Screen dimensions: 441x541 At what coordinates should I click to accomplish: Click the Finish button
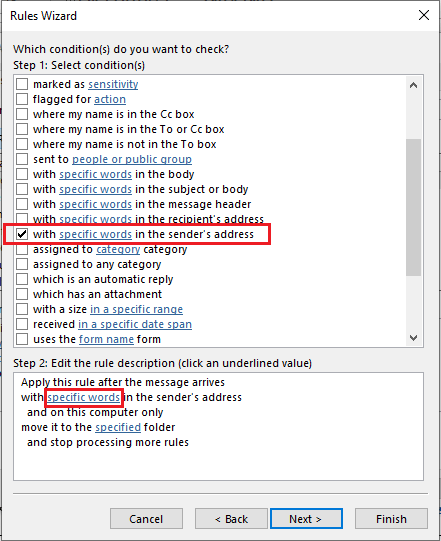pos(391,519)
